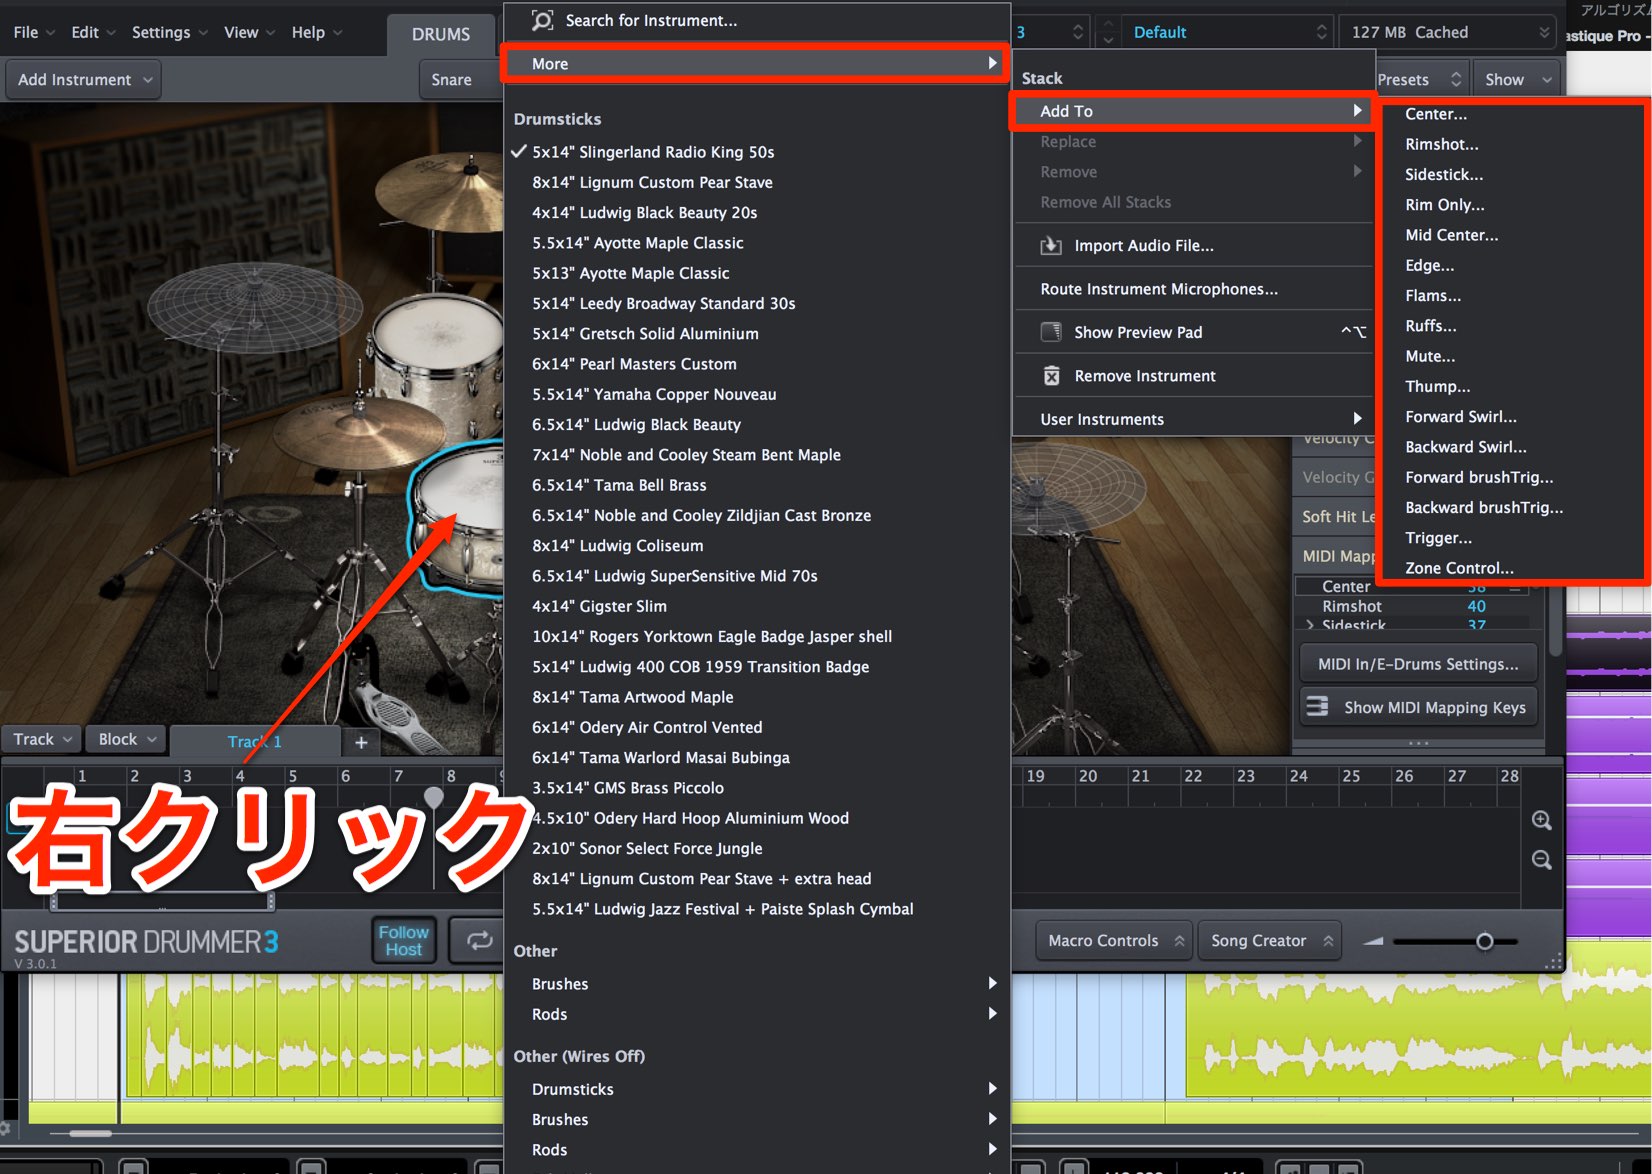The width and height of the screenshot is (1652, 1174).
Task: Click MIDI In/E-Drums Settings button
Action: point(1418,664)
